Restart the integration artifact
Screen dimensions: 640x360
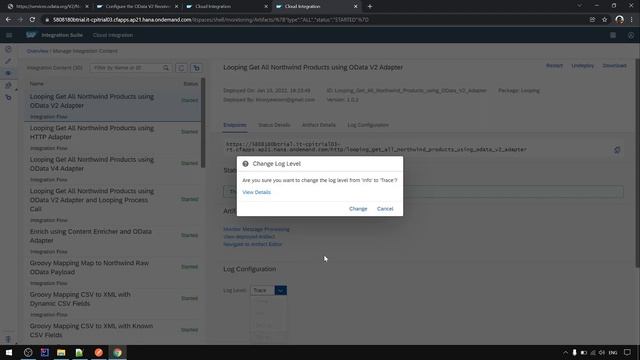click(x=554, y=66)
